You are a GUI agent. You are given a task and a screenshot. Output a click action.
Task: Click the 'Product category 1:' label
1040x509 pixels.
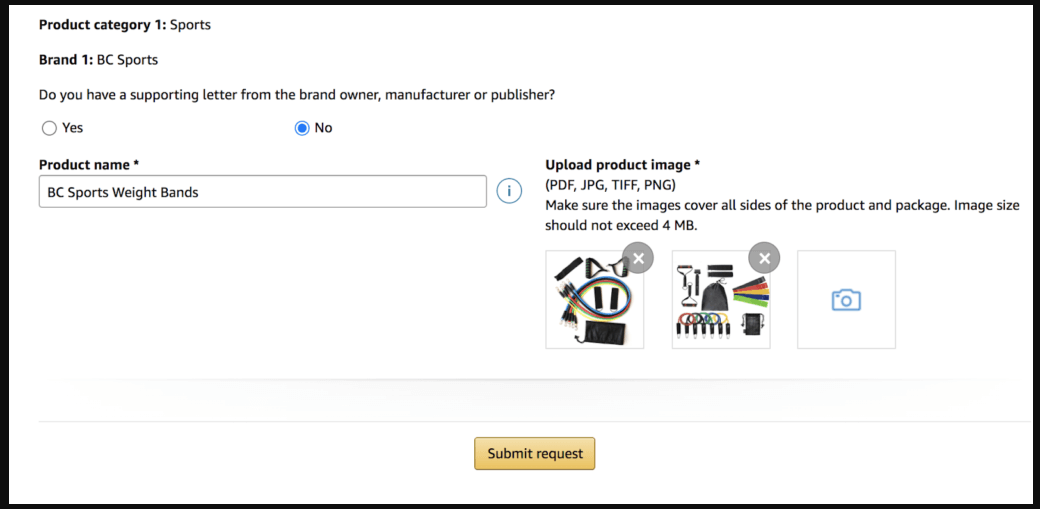[103, 25]
